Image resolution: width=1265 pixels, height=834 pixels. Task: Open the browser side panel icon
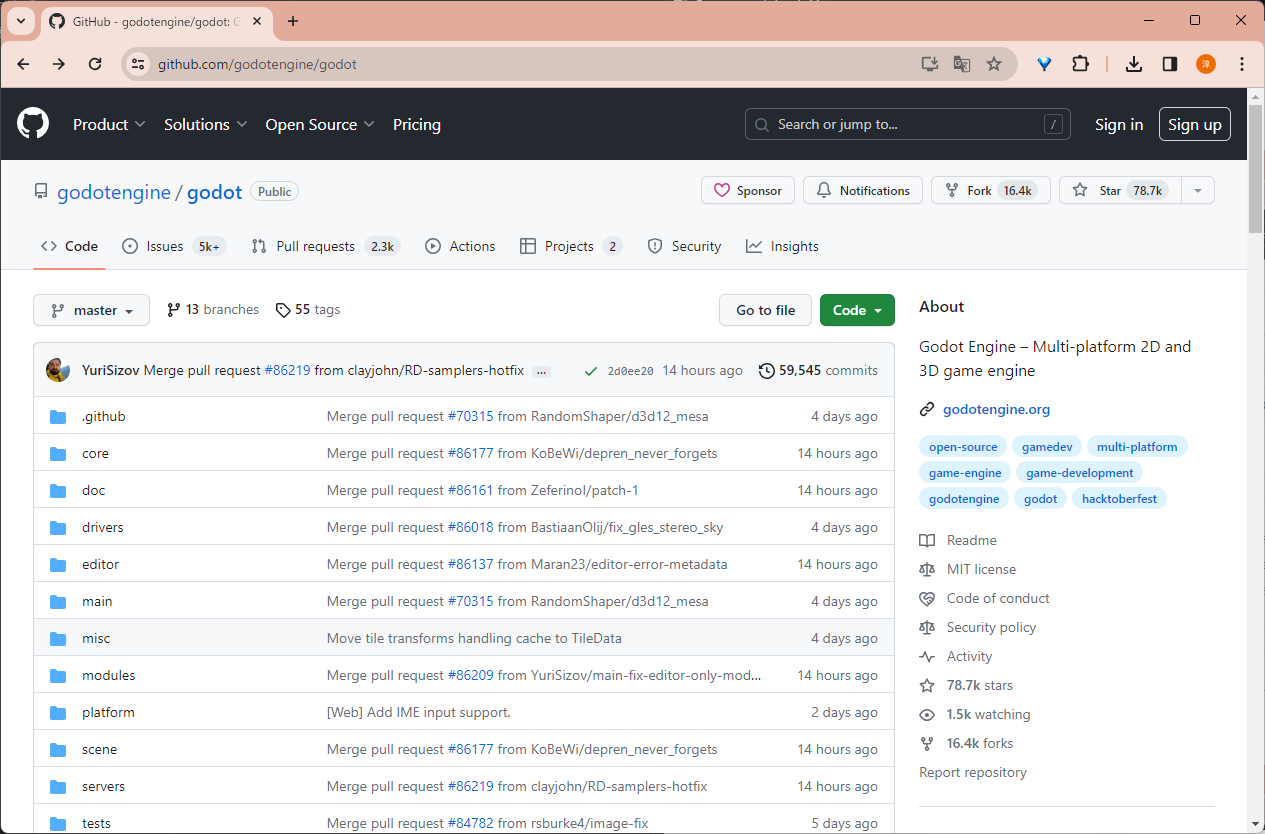pyautogui.click(x=1169, y=64)
